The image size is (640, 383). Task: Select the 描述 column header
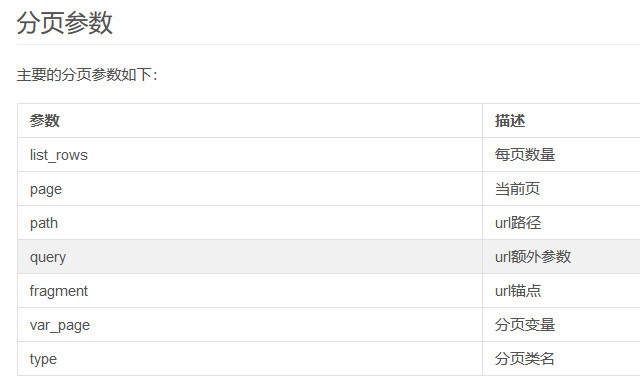pyautogui.click(x=561, y=120)
